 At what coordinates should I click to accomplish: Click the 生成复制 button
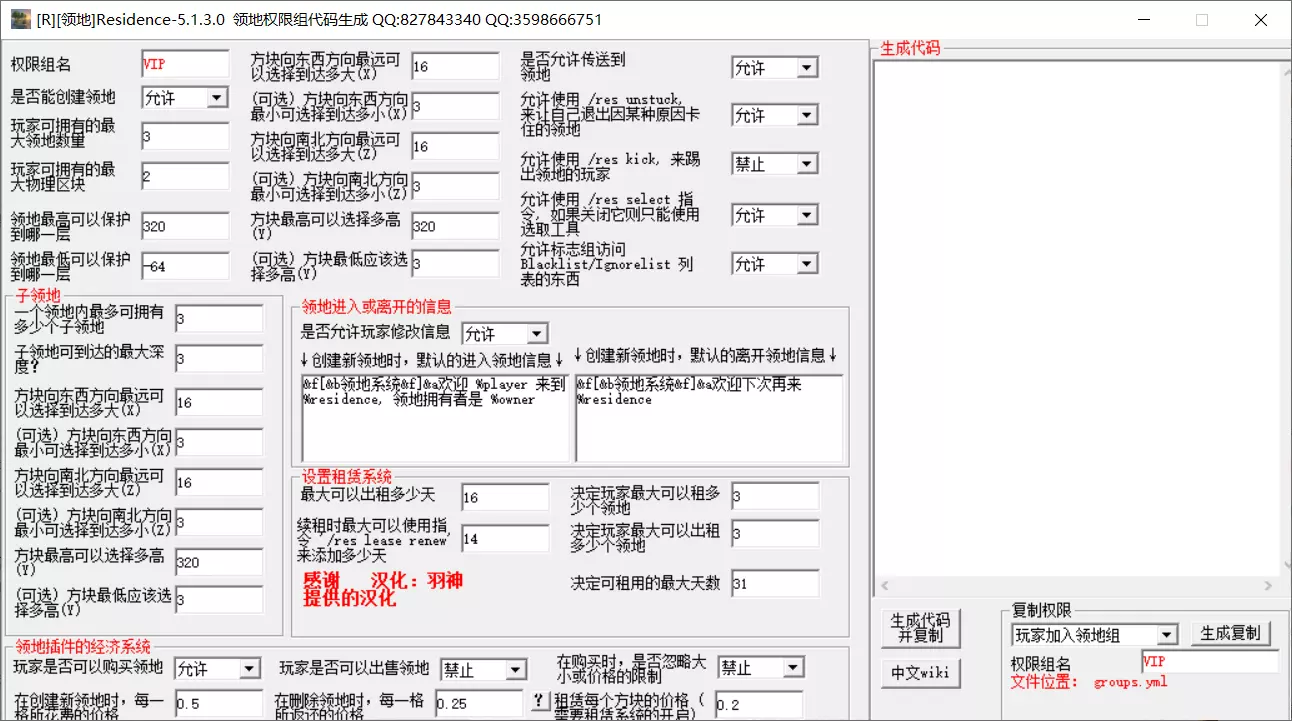point(1230,634)
